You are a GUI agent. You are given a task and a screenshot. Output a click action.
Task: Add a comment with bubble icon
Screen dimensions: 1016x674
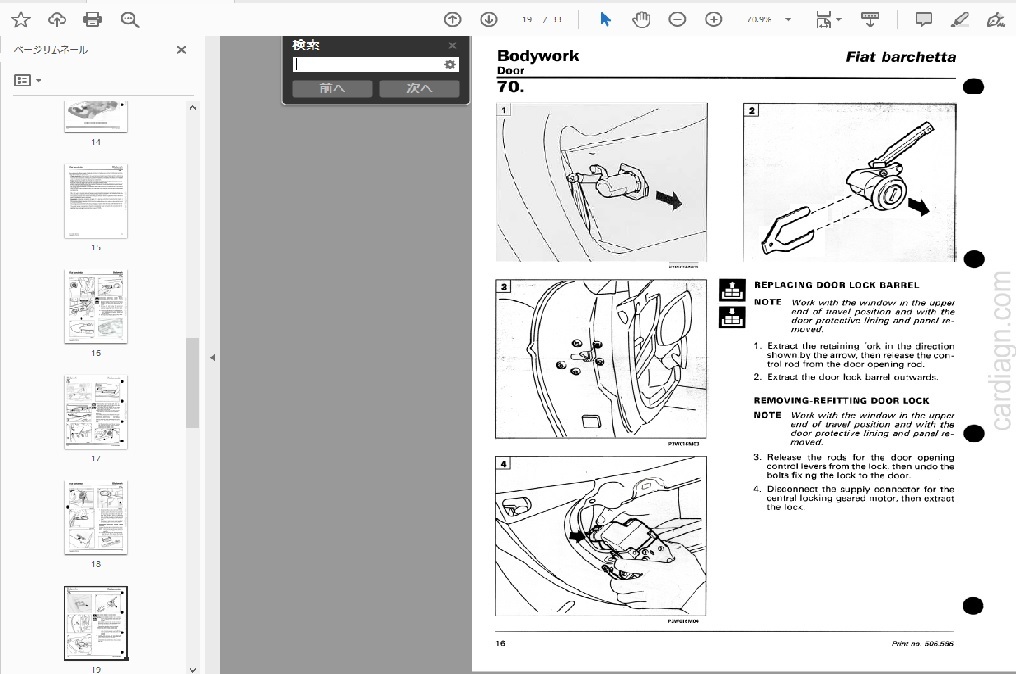[923, 19]
